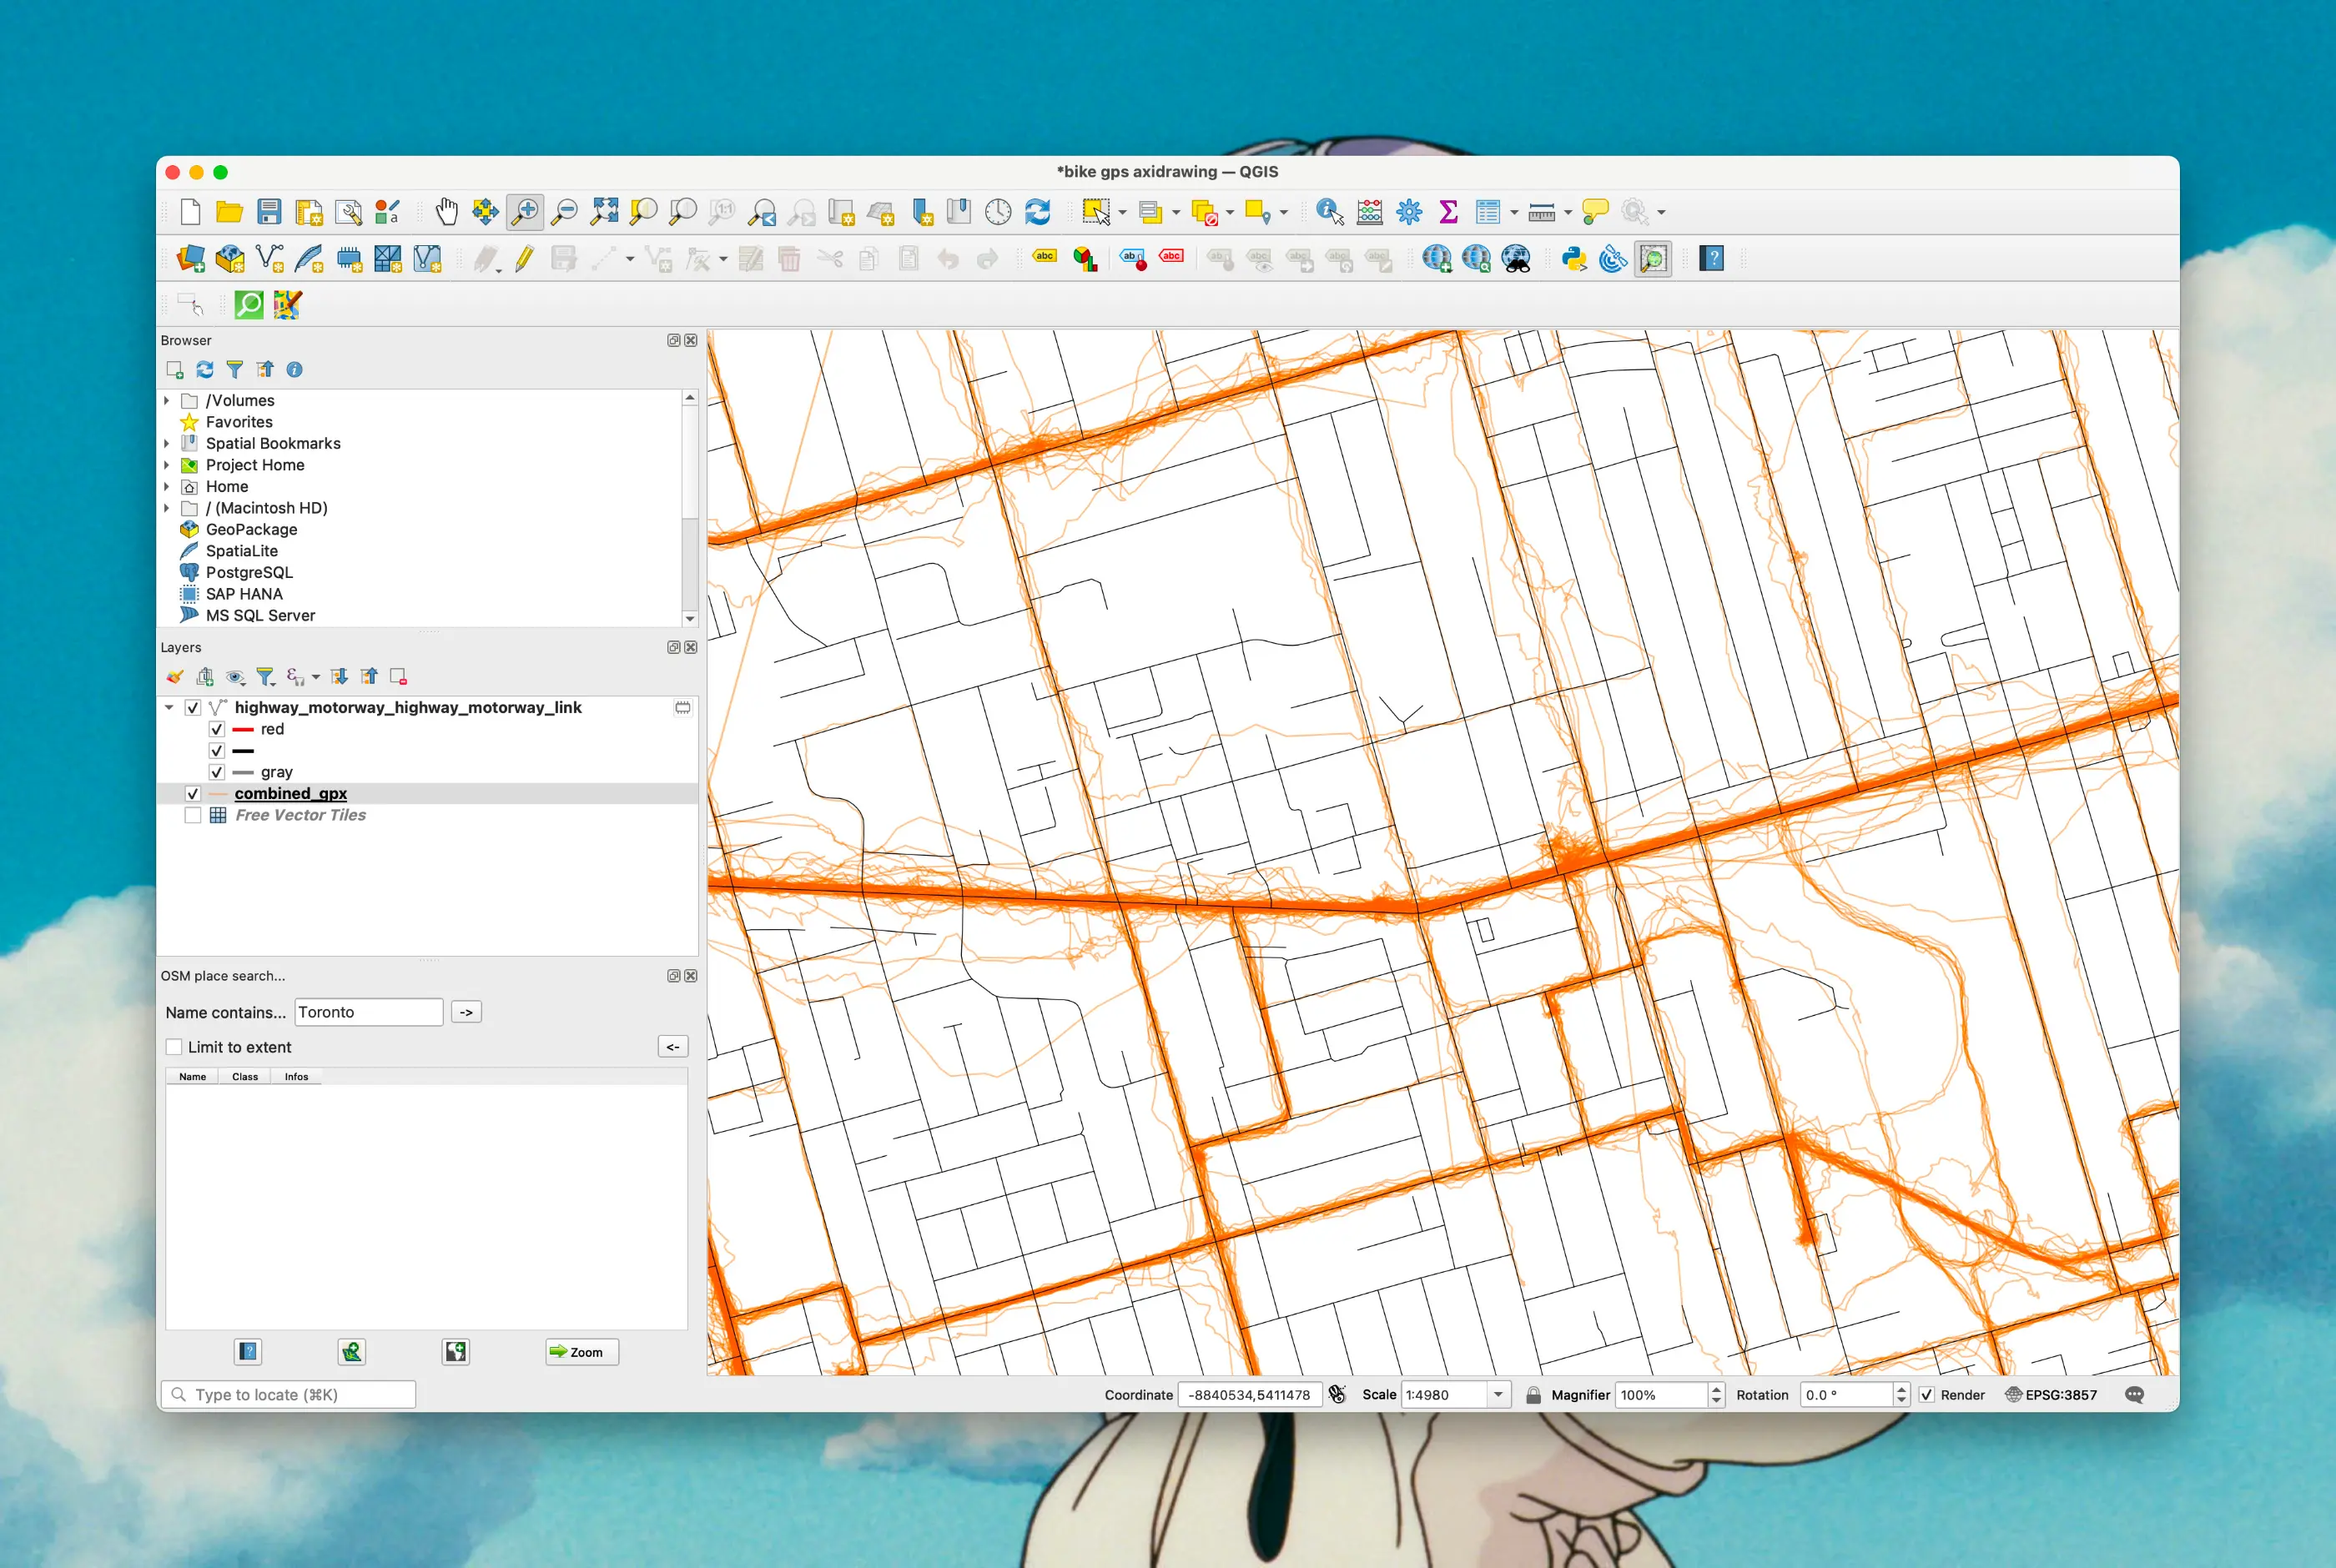The height and width of the screenshot is (1568, 2336).
Task: Collapse the highway_motorway layer group
Action: click(169, 707)
